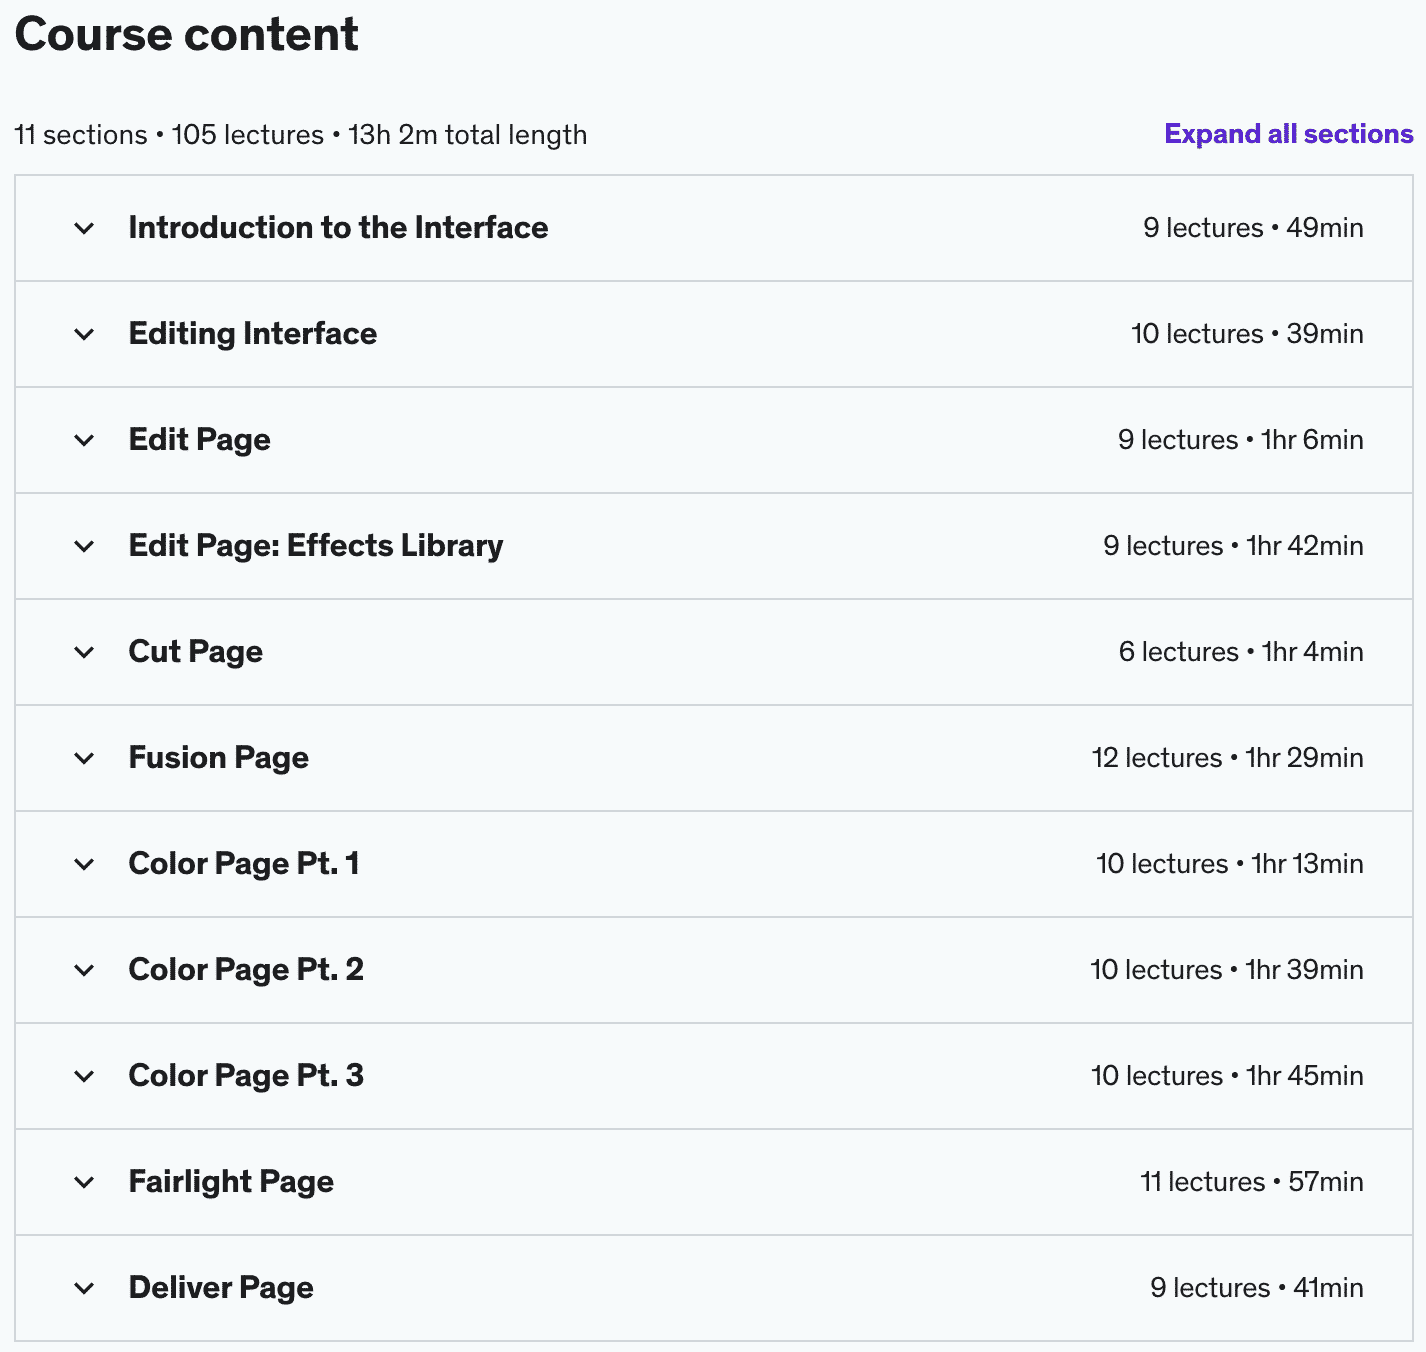Viewport: 1426px width, 1352px height.
Task: Click the Fusion Page section title
Action: 219,758
